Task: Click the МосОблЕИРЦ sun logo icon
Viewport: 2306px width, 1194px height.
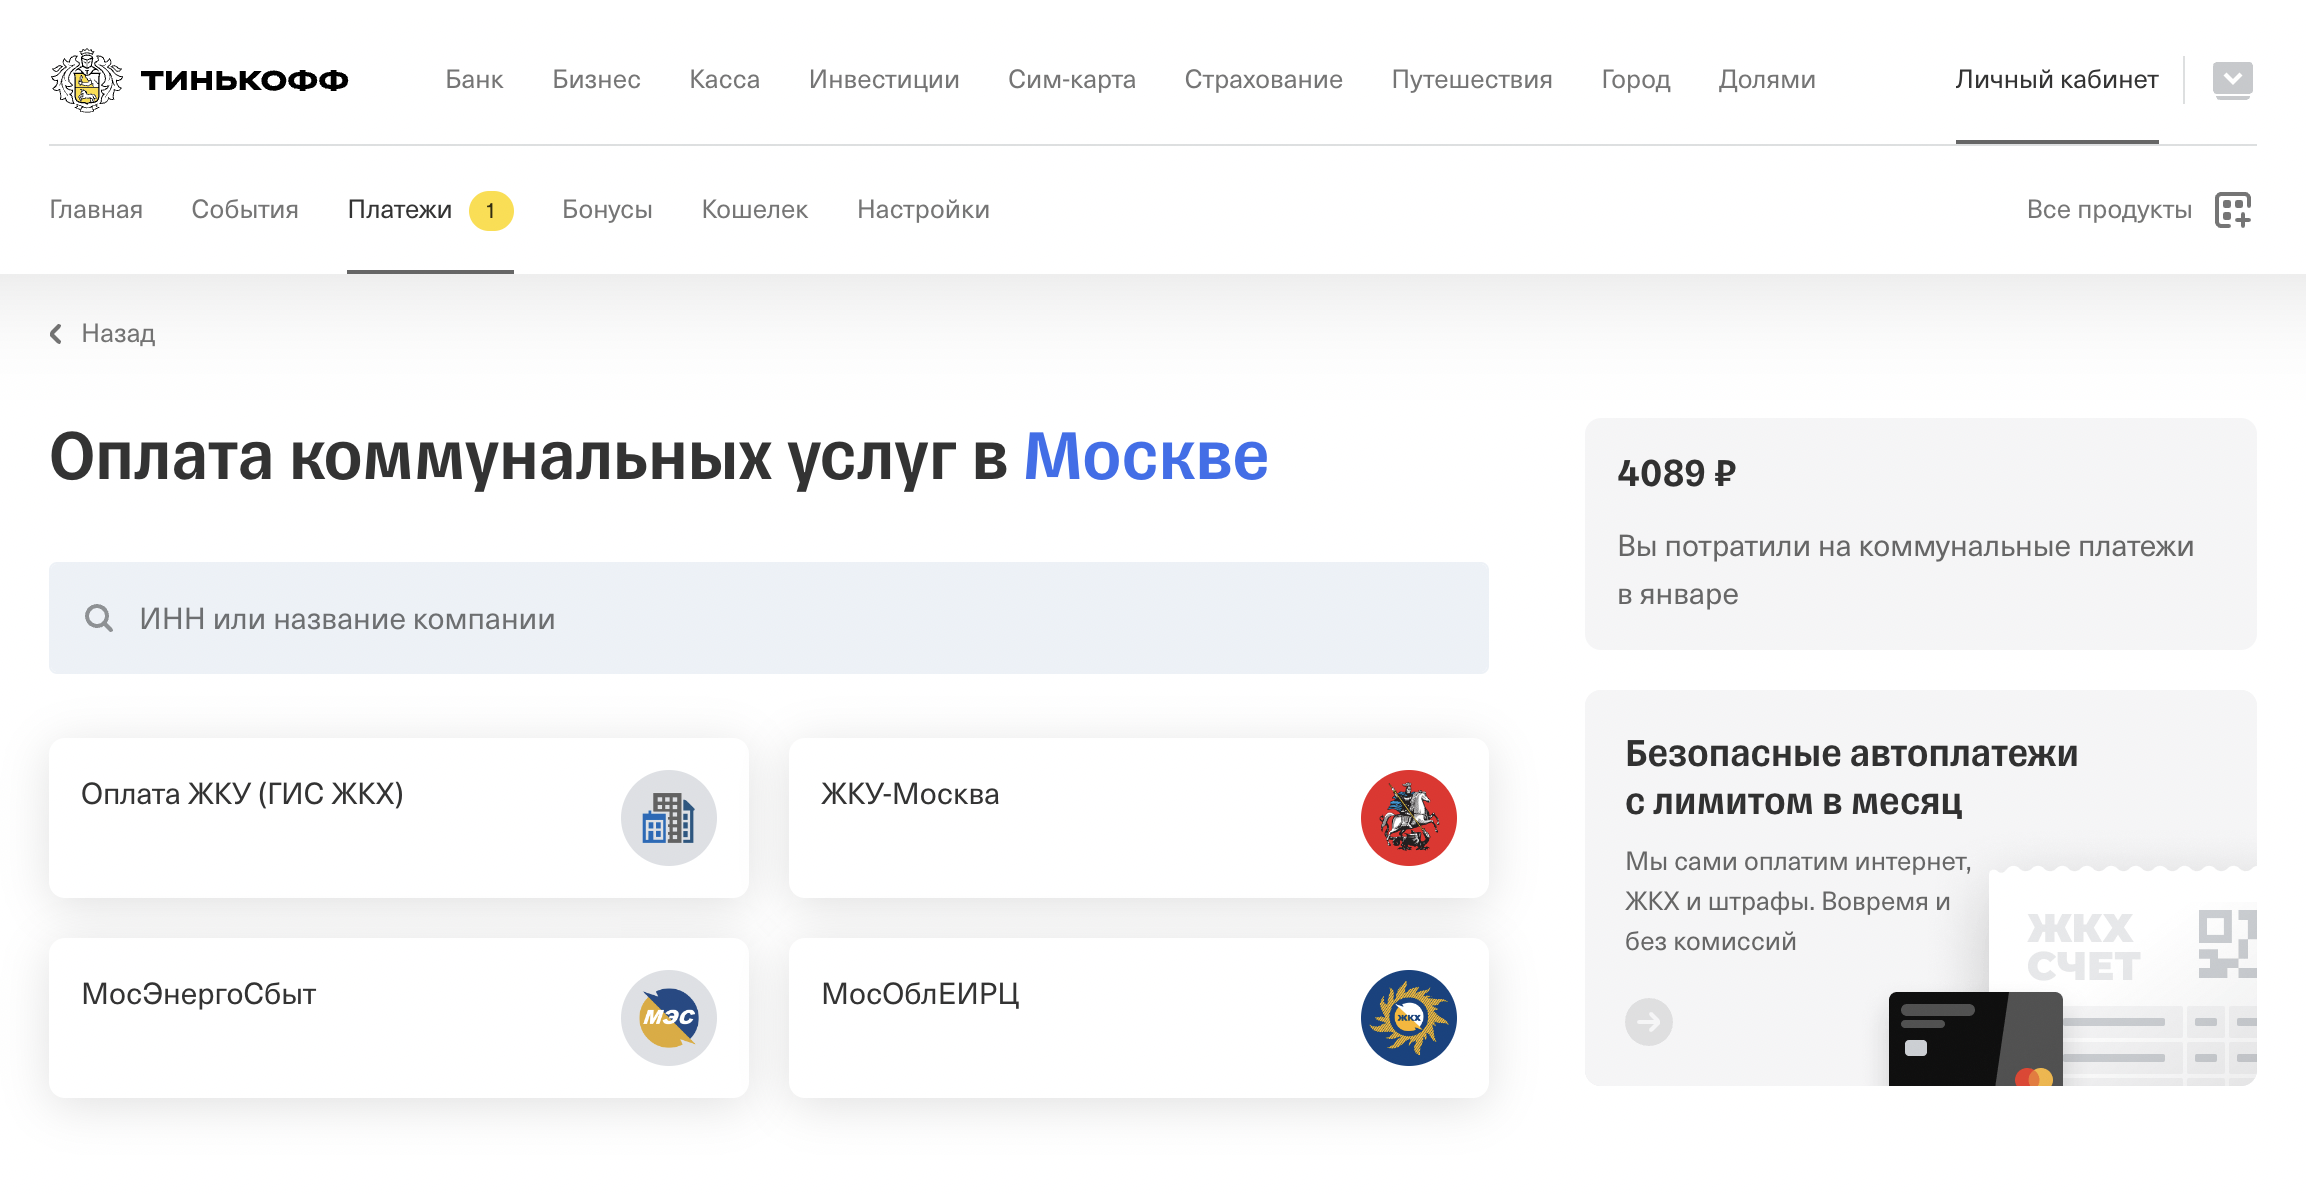Action: click(1409, 1018)
